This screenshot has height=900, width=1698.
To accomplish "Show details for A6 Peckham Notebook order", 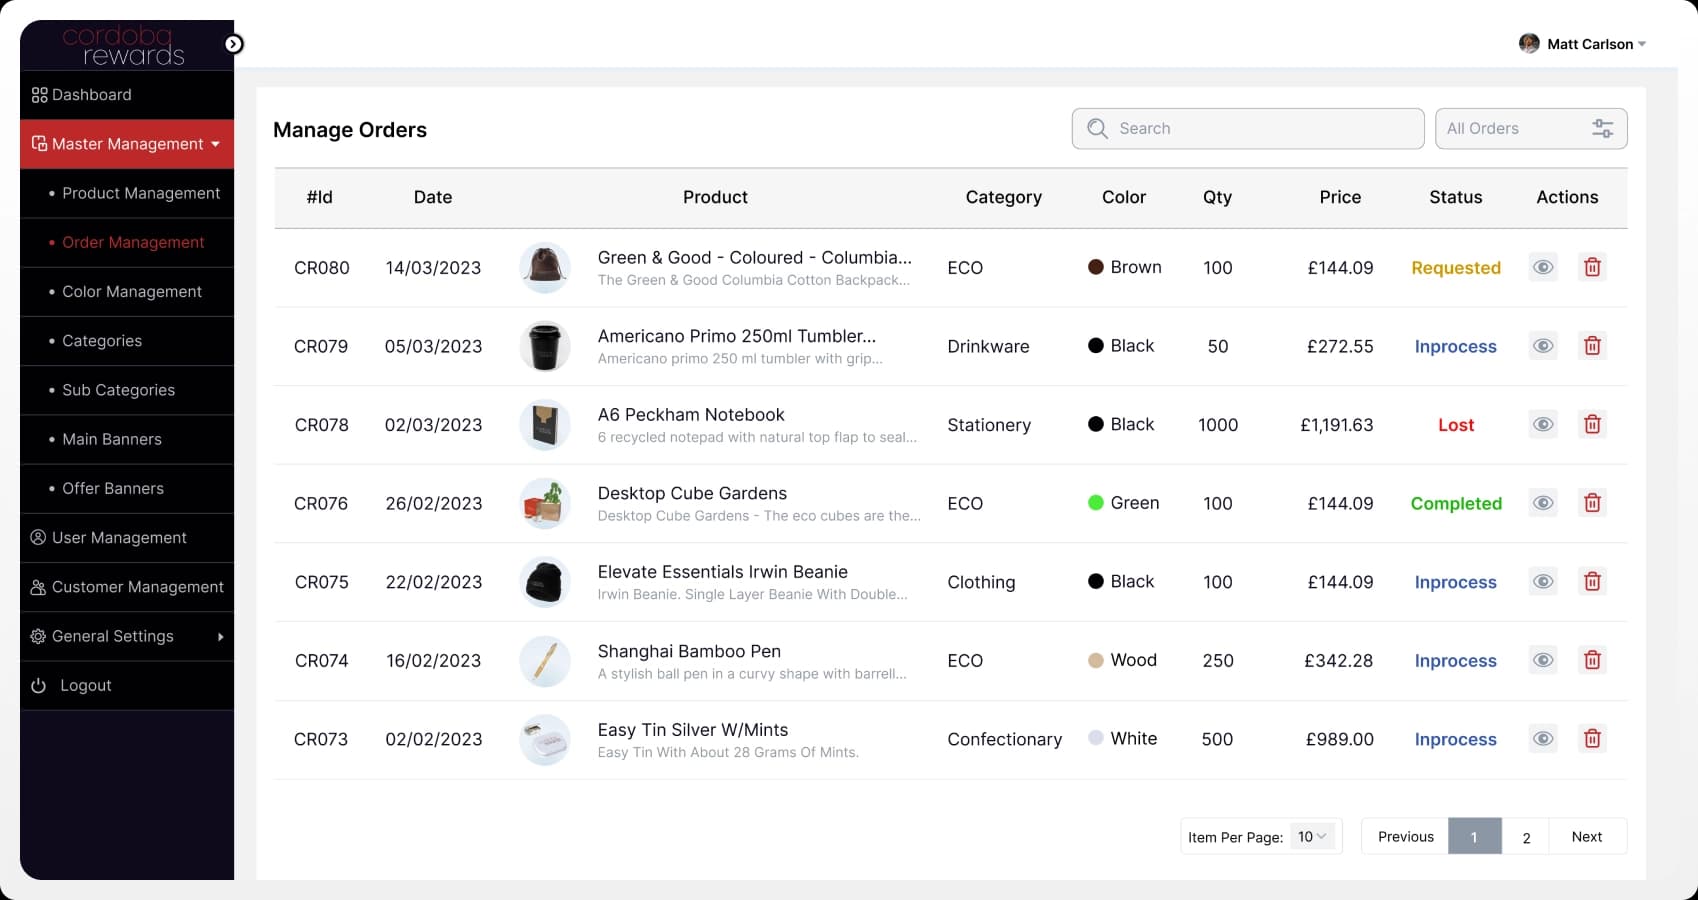I will click(x=1543, y=424).
